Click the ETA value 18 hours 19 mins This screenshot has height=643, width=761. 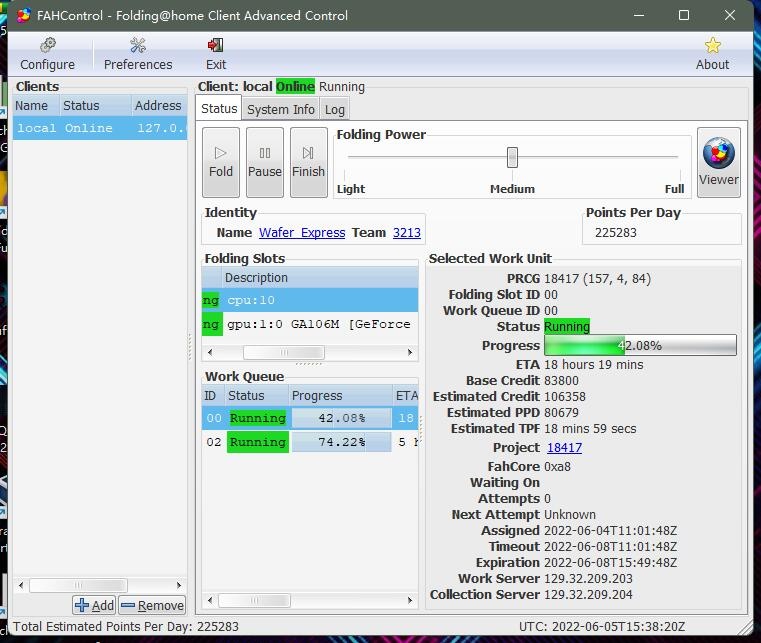click(594, 365)
